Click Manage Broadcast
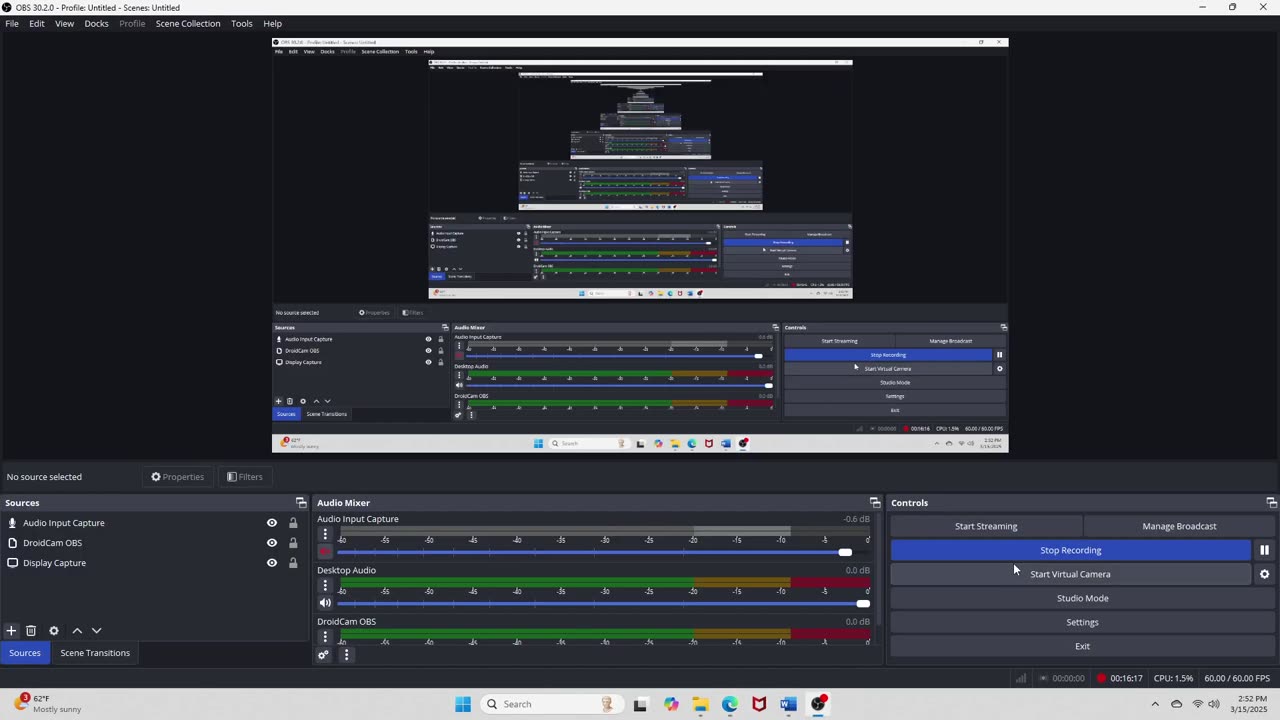The image size is (1280, 720). tap(1179, 526)
